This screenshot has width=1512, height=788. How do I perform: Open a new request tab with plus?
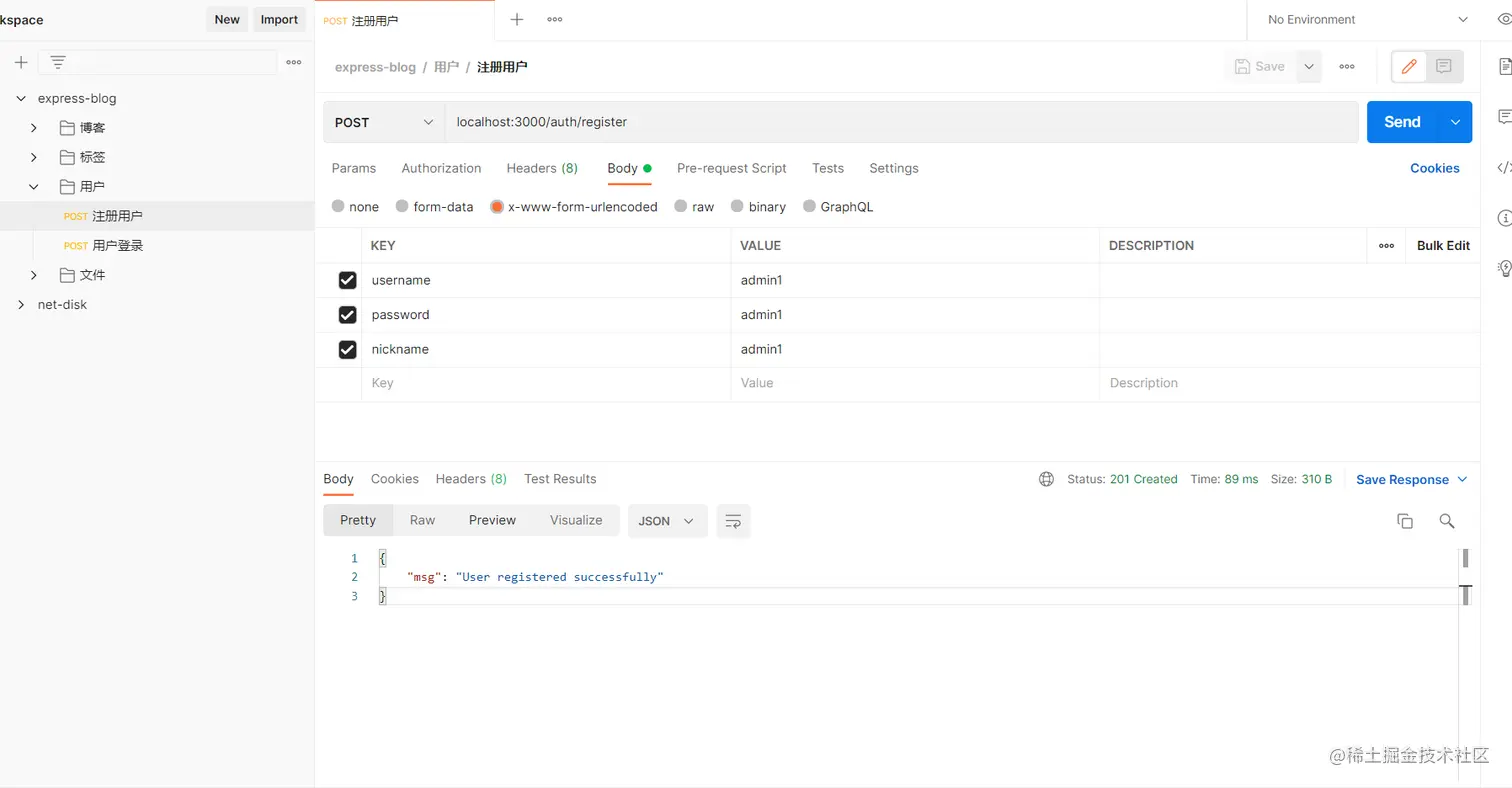point(517,19)
